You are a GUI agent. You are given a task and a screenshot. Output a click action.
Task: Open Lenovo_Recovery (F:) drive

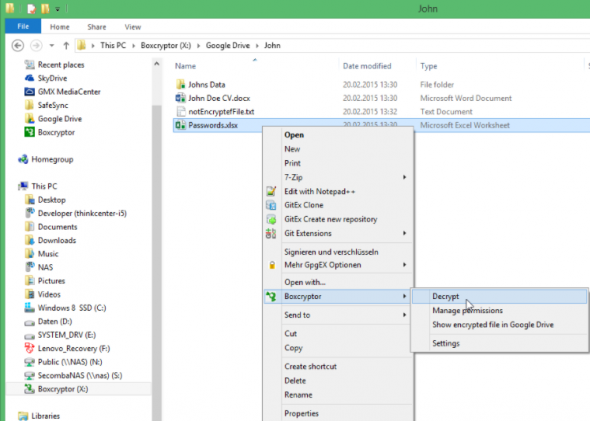pyautogui.click(x=74, y=348)
